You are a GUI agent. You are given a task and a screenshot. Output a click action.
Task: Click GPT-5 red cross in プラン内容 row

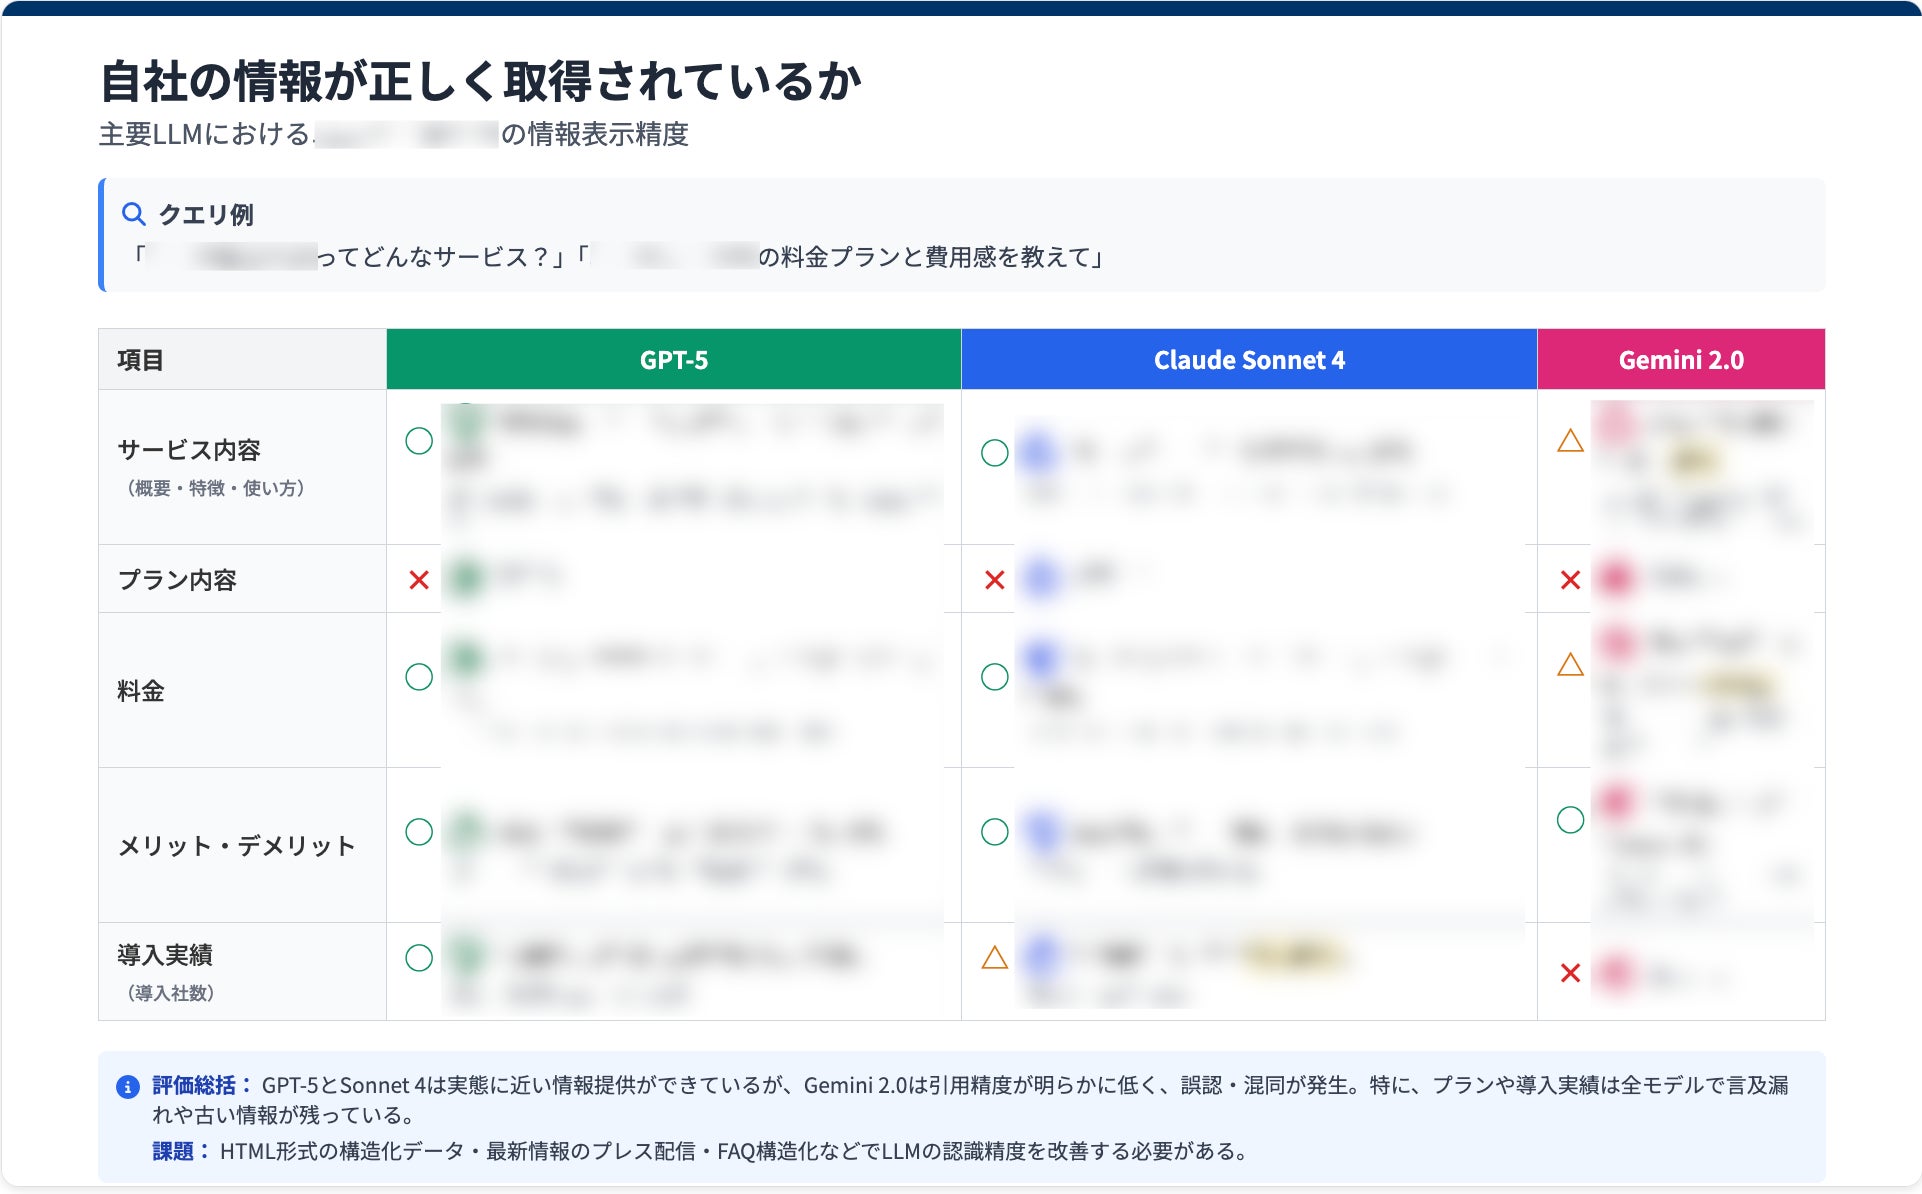[419, 580]
